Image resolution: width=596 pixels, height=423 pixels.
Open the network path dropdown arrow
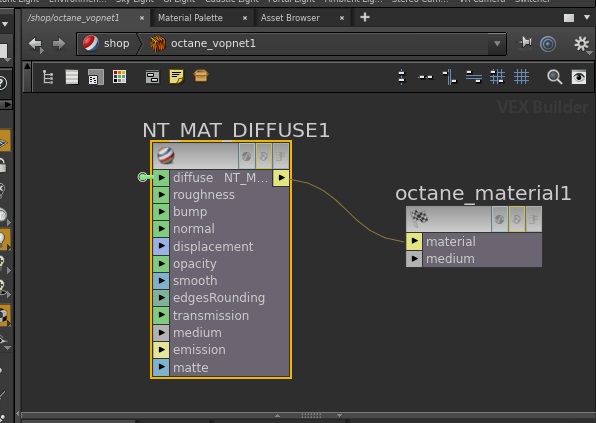point(497,44)
